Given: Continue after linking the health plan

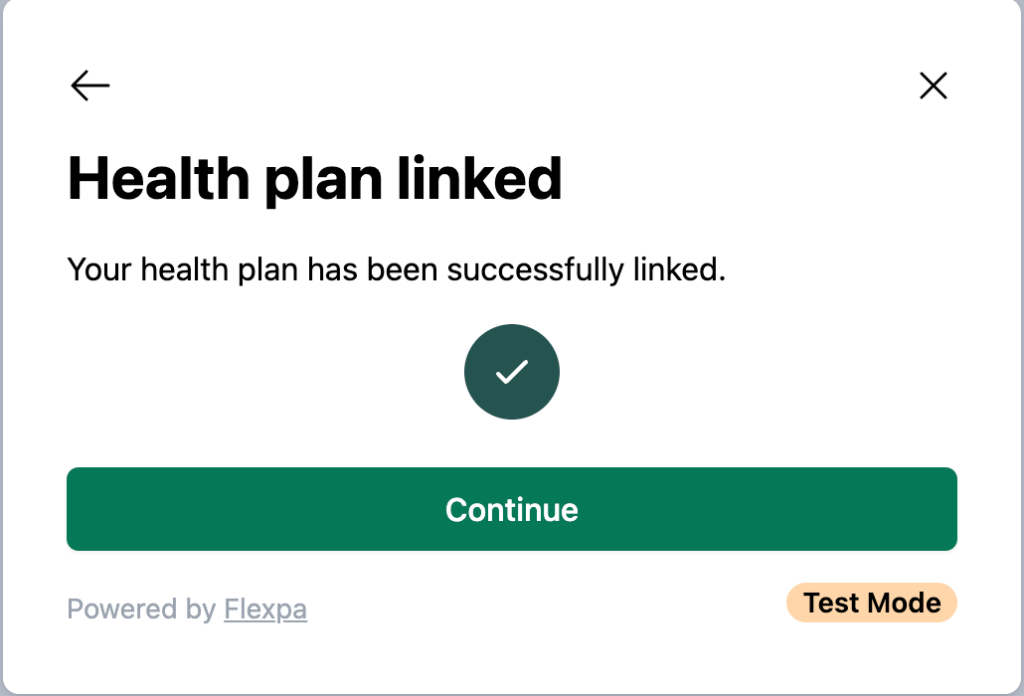Looking at the screenshot, I should (511, 509).
